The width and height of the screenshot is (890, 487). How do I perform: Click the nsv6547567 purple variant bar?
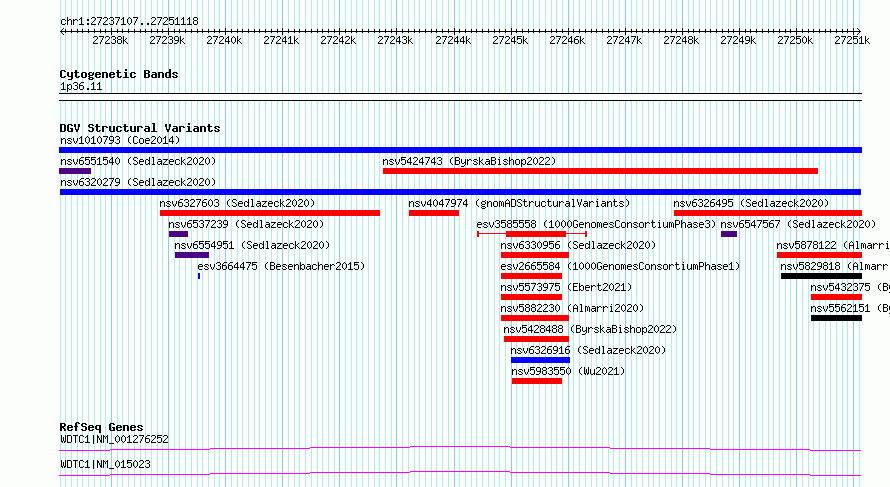pos(729,234)
